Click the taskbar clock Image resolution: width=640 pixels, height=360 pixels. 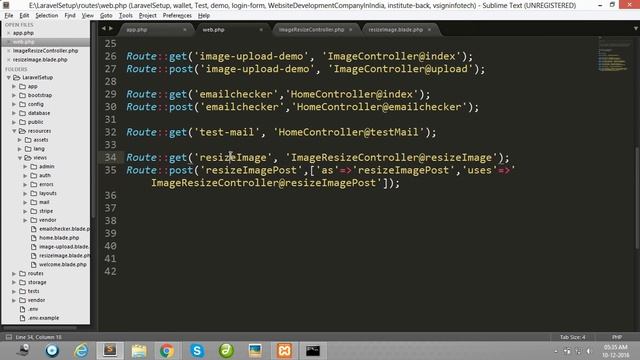pos(616,351)
